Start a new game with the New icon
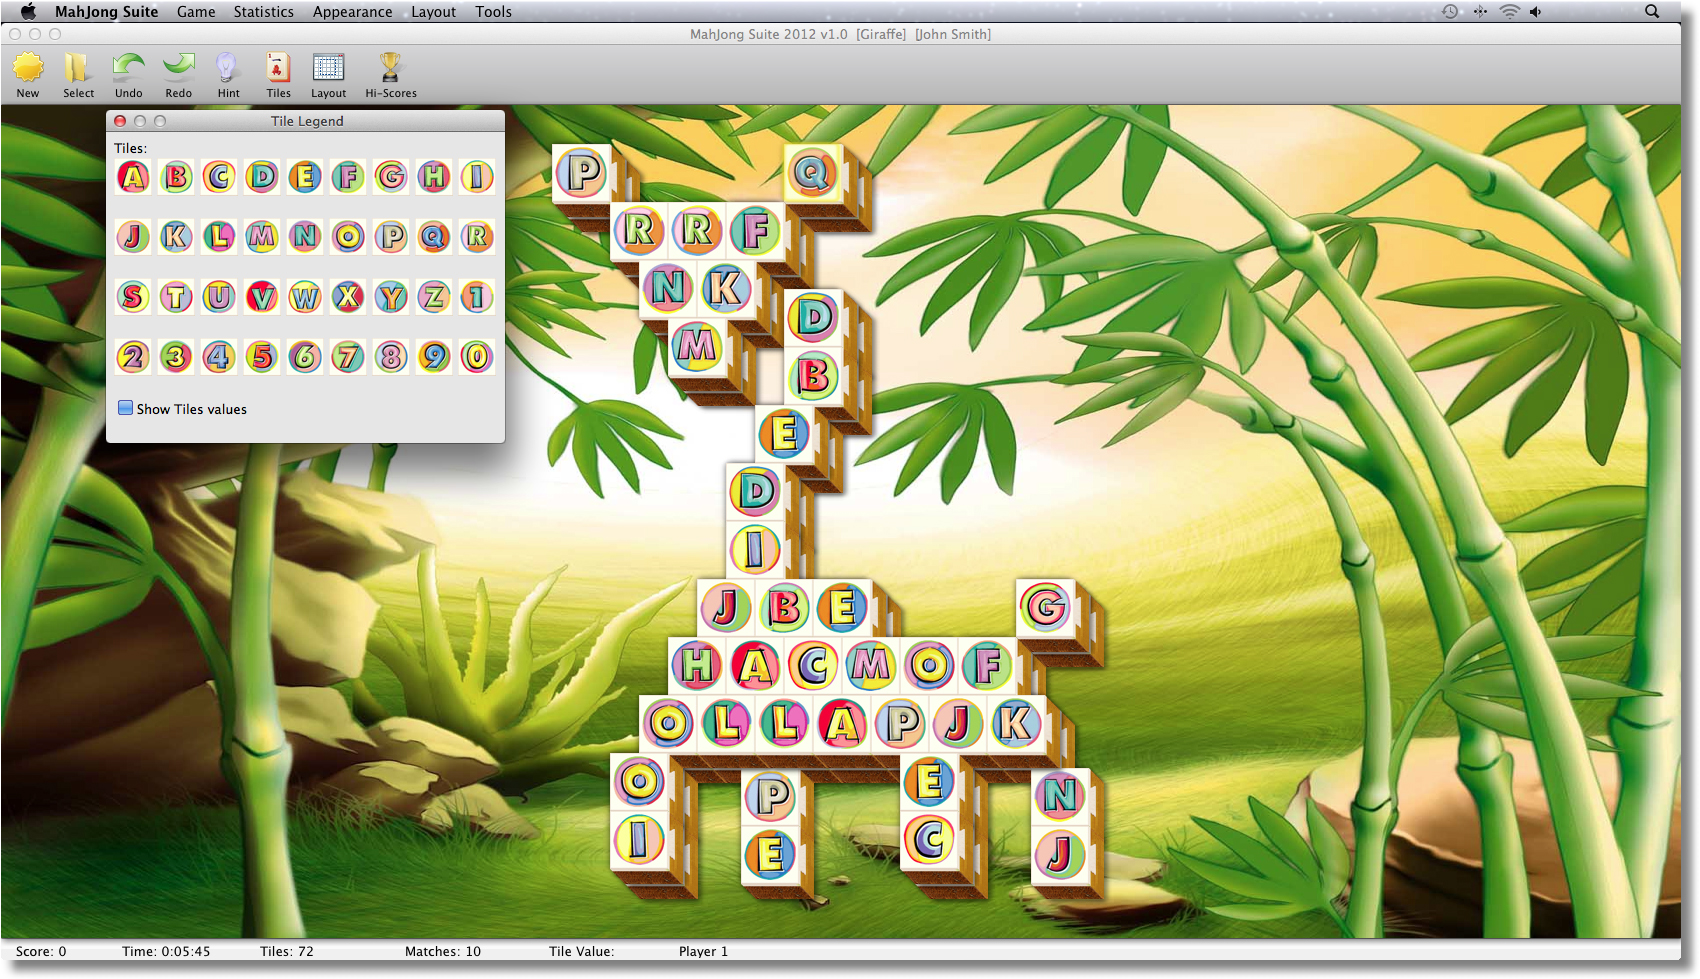Screen dimensions: 1700x979 pos(28,72)
